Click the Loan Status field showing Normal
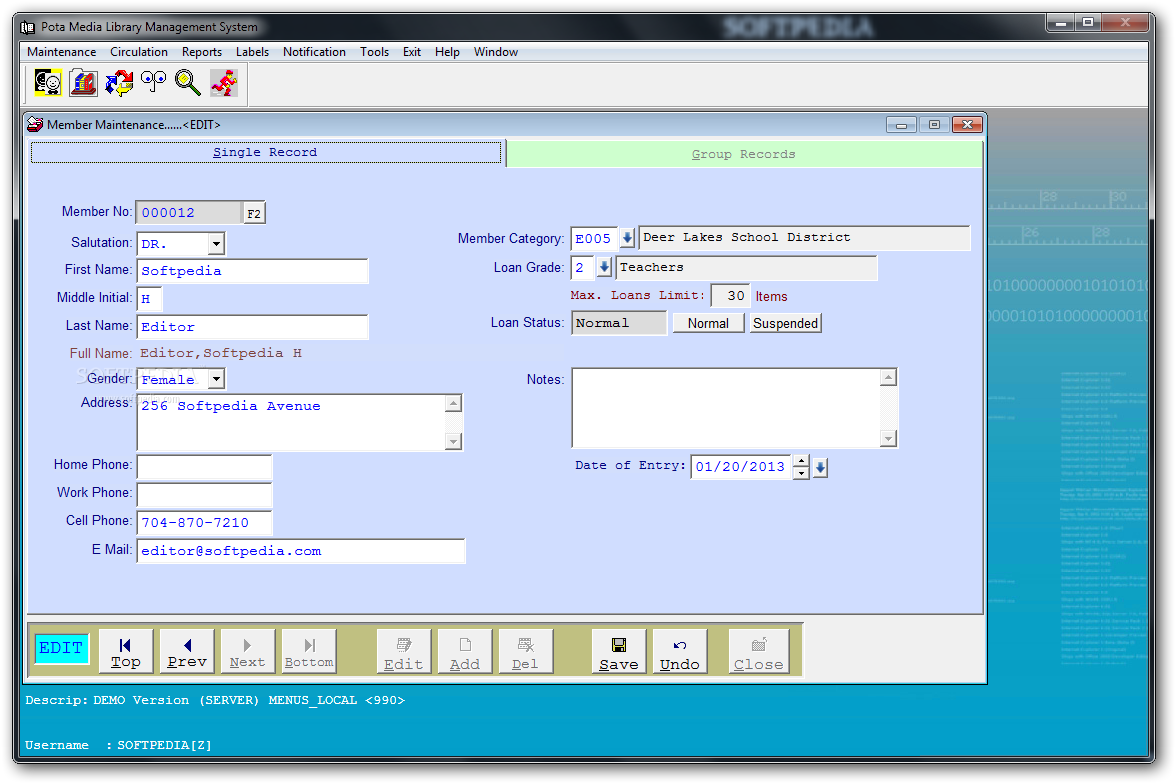 tap(619, 323)
